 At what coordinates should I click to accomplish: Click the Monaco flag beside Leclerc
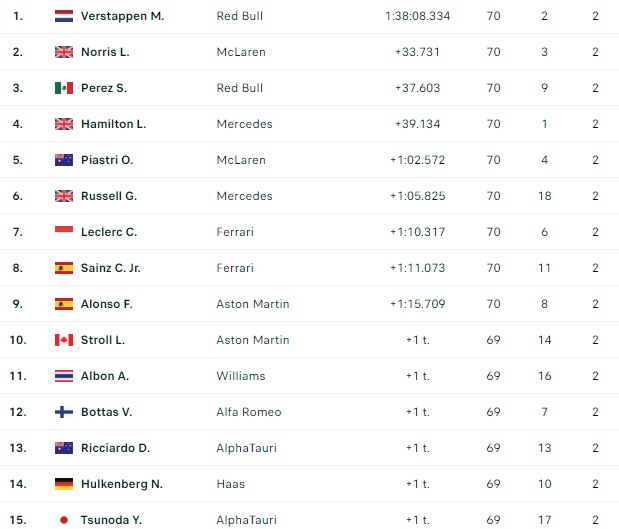(64, 232)
